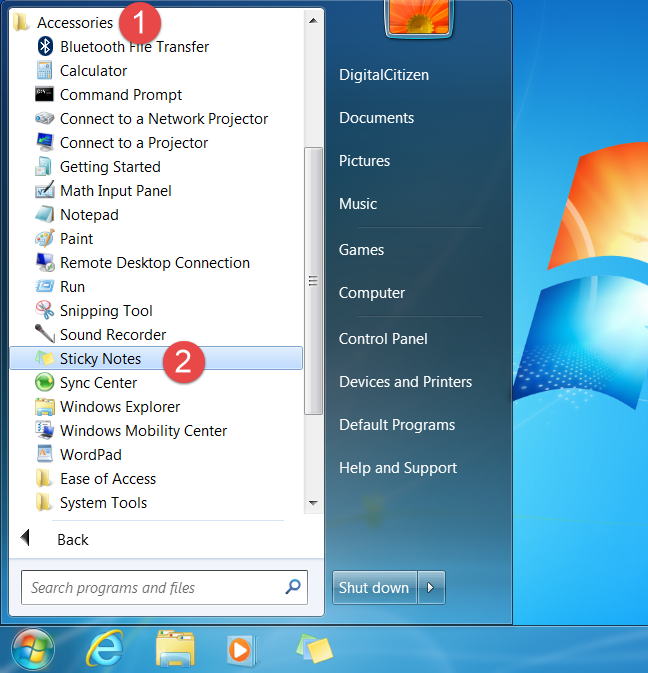Click the Snipping Tool label
The width and height of the screenshot is (648, 673).
[x=106, y=311]
